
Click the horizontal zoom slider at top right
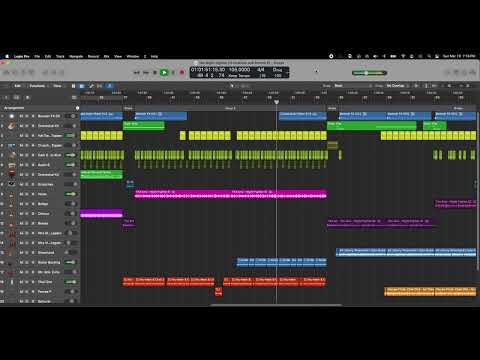pyautogui.click(x=466, y=86)
